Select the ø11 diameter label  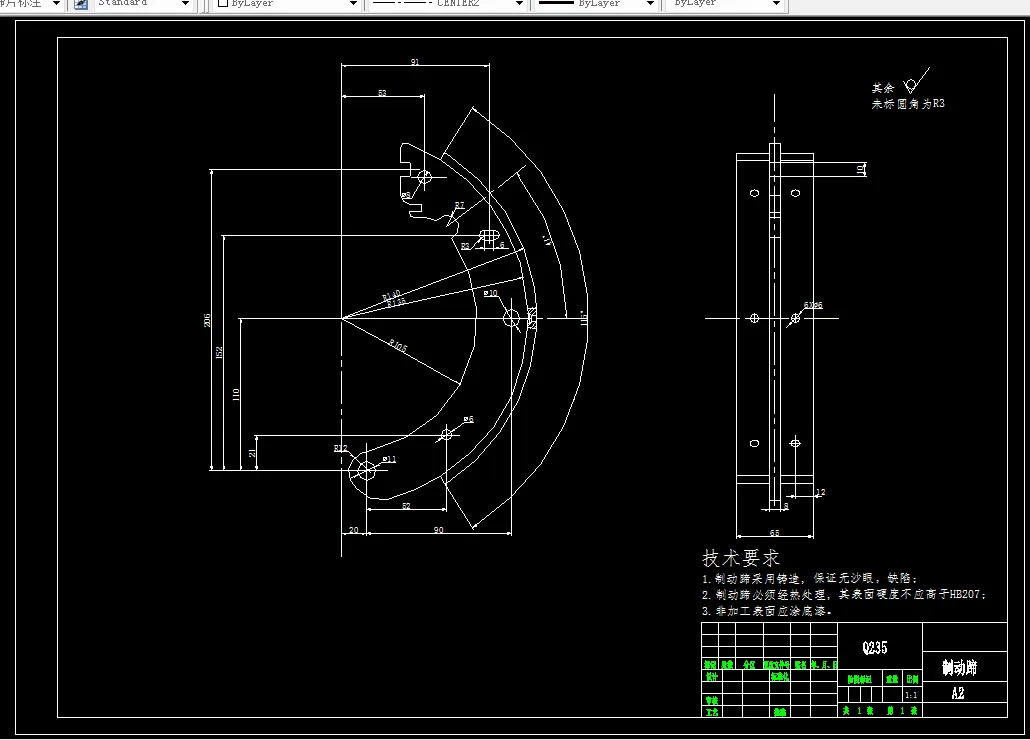(x=389, y=460)
